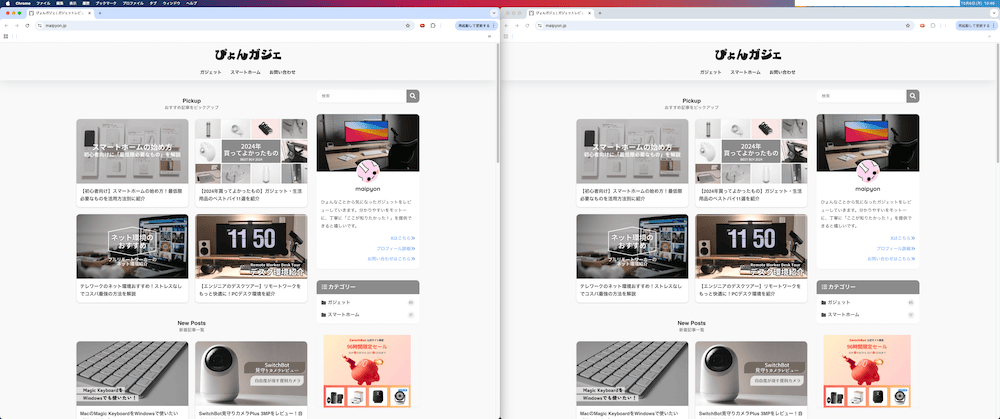Open the Apps grid icon in the left bookmarks bar
Screen dimensions: 1000x419
[6, 36]
